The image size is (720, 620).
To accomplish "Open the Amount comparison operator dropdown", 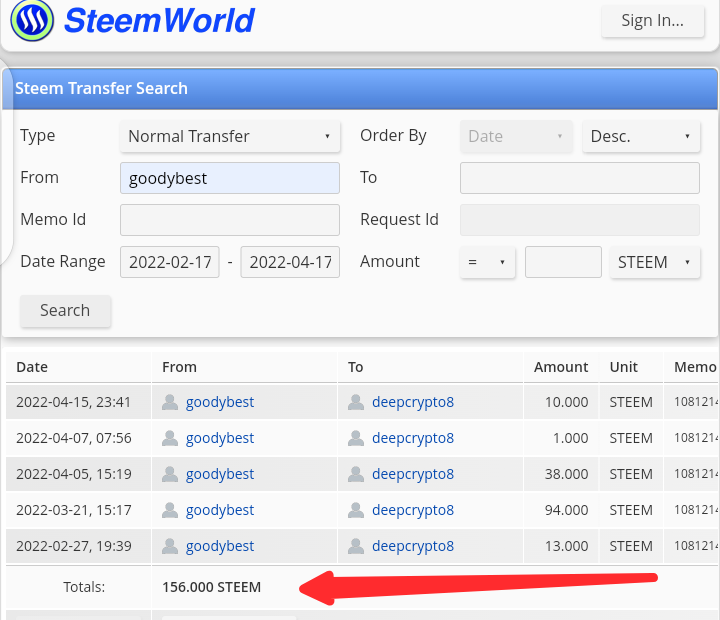I will pyautogui.click(x=487, y=262).
